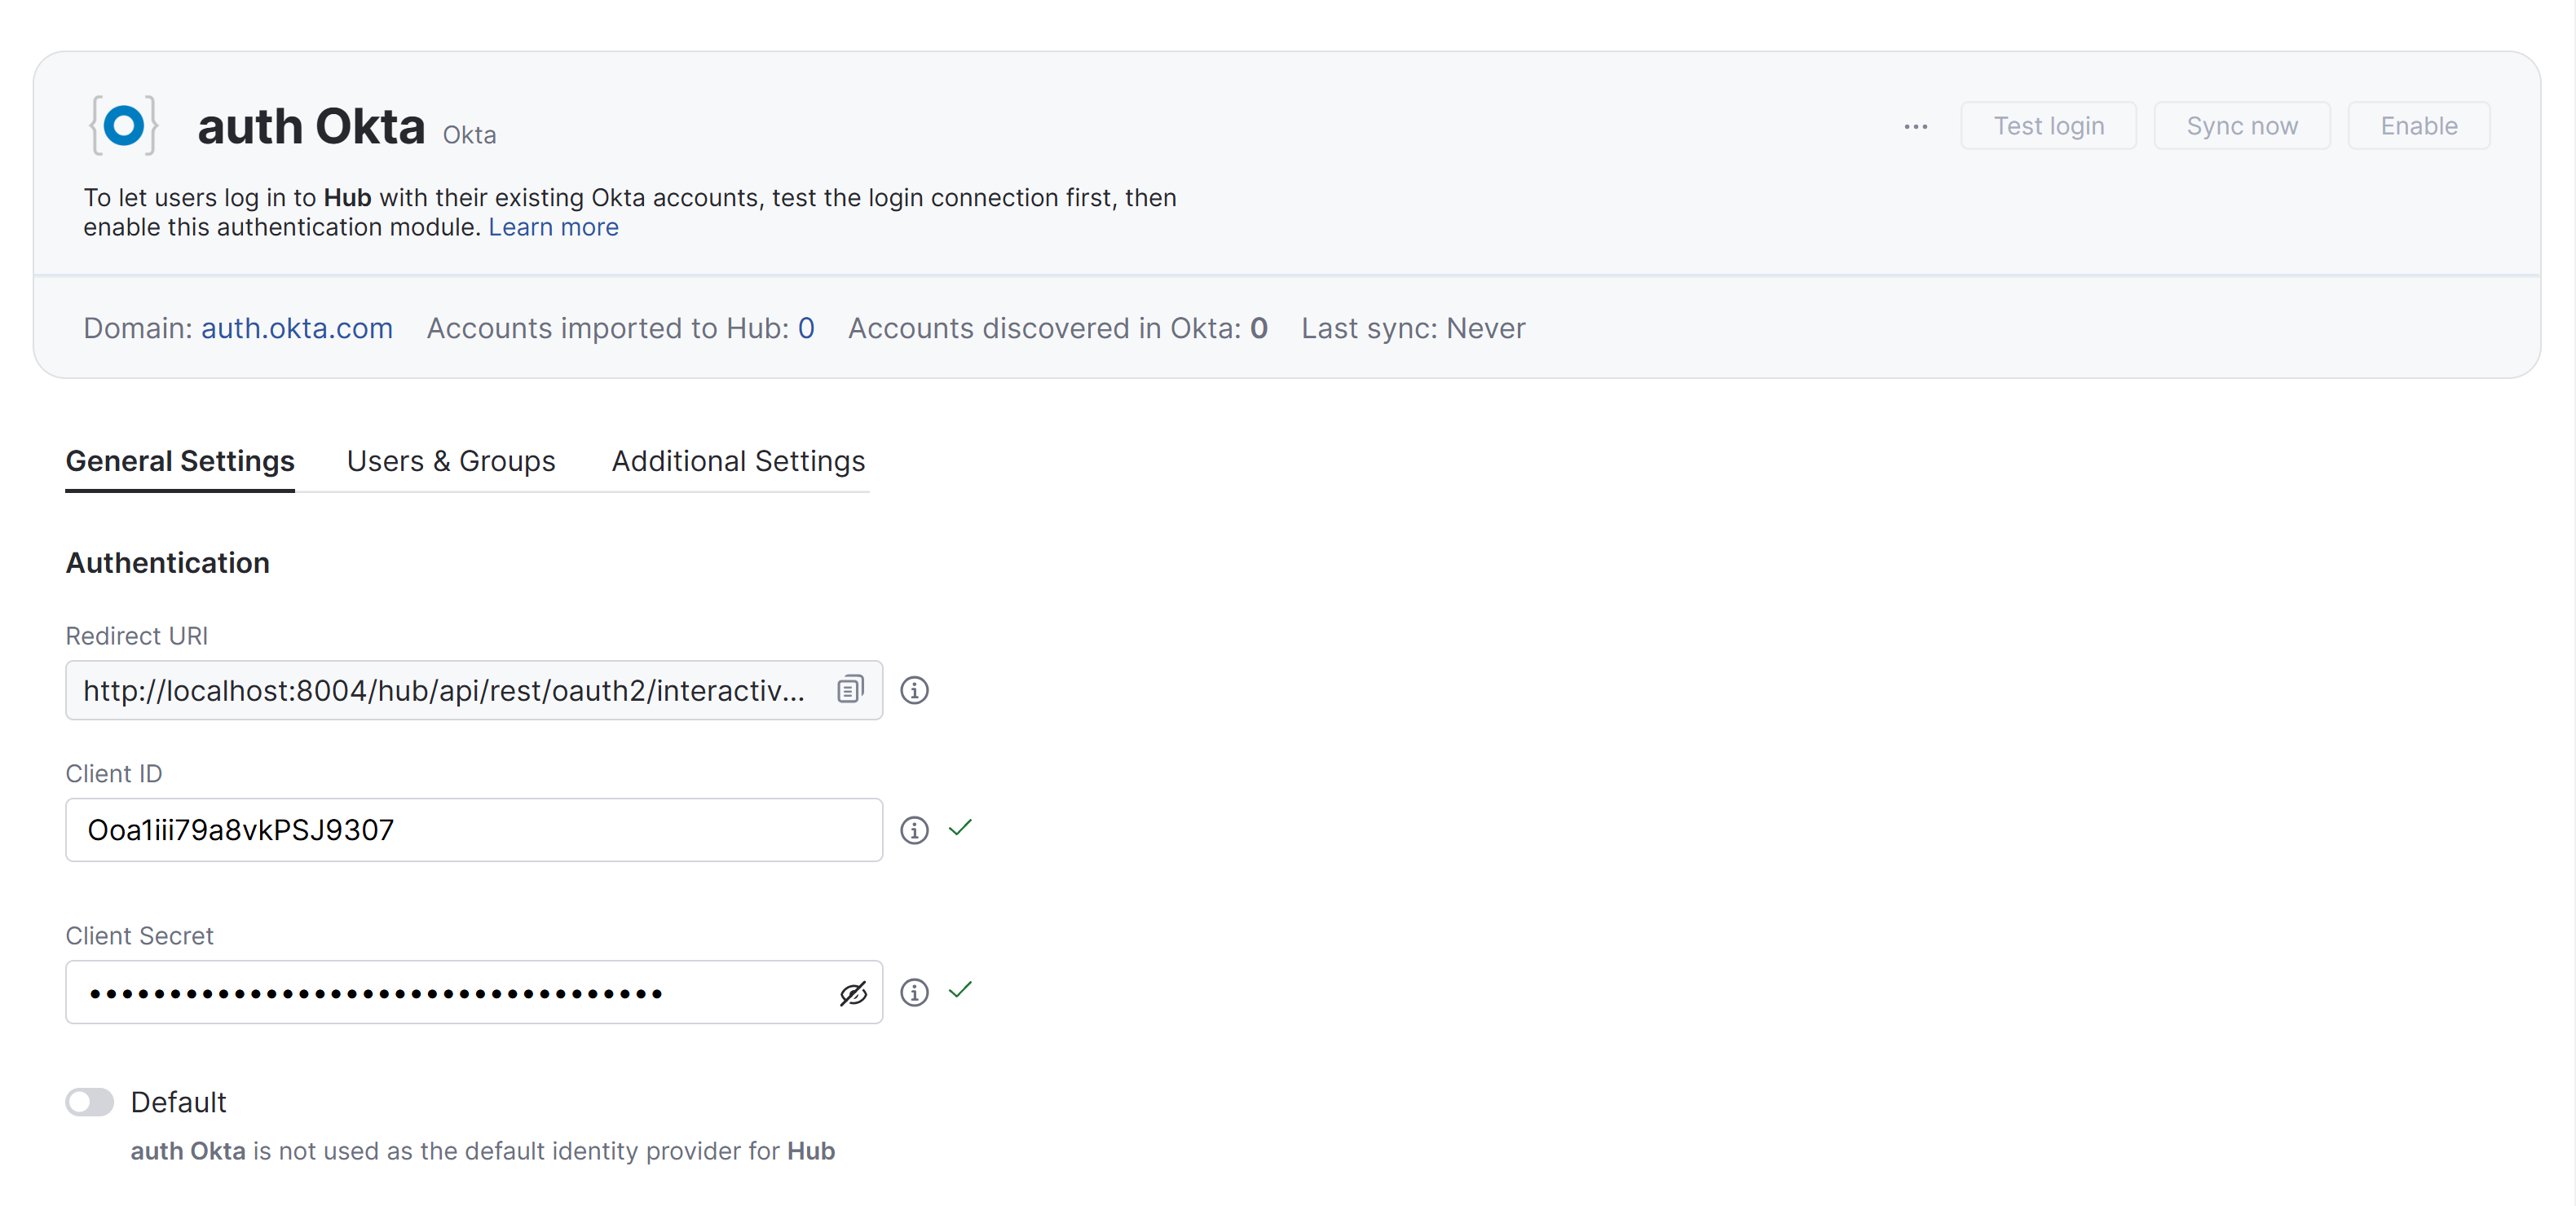The height and width of the screenshot is (1206, 2576).
Task: Open the ellipsis more-options menu
Action: (1916, 126)
